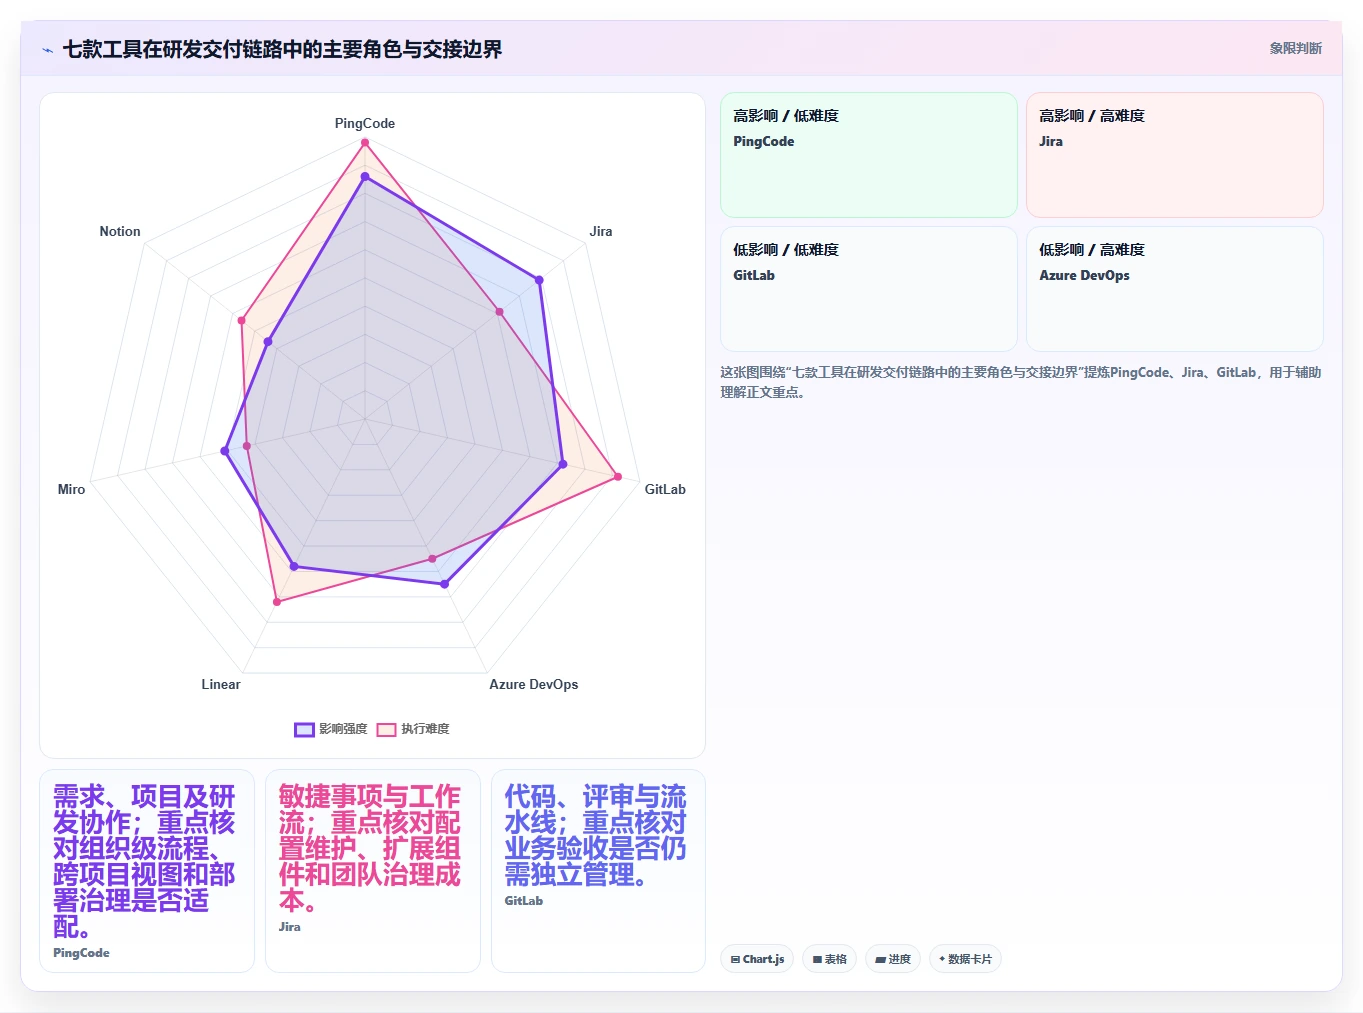This screenshot has height=1013, width=1363.
Task: Click GitLab text in 低影响 / 低难度 card
Action: 754,275
